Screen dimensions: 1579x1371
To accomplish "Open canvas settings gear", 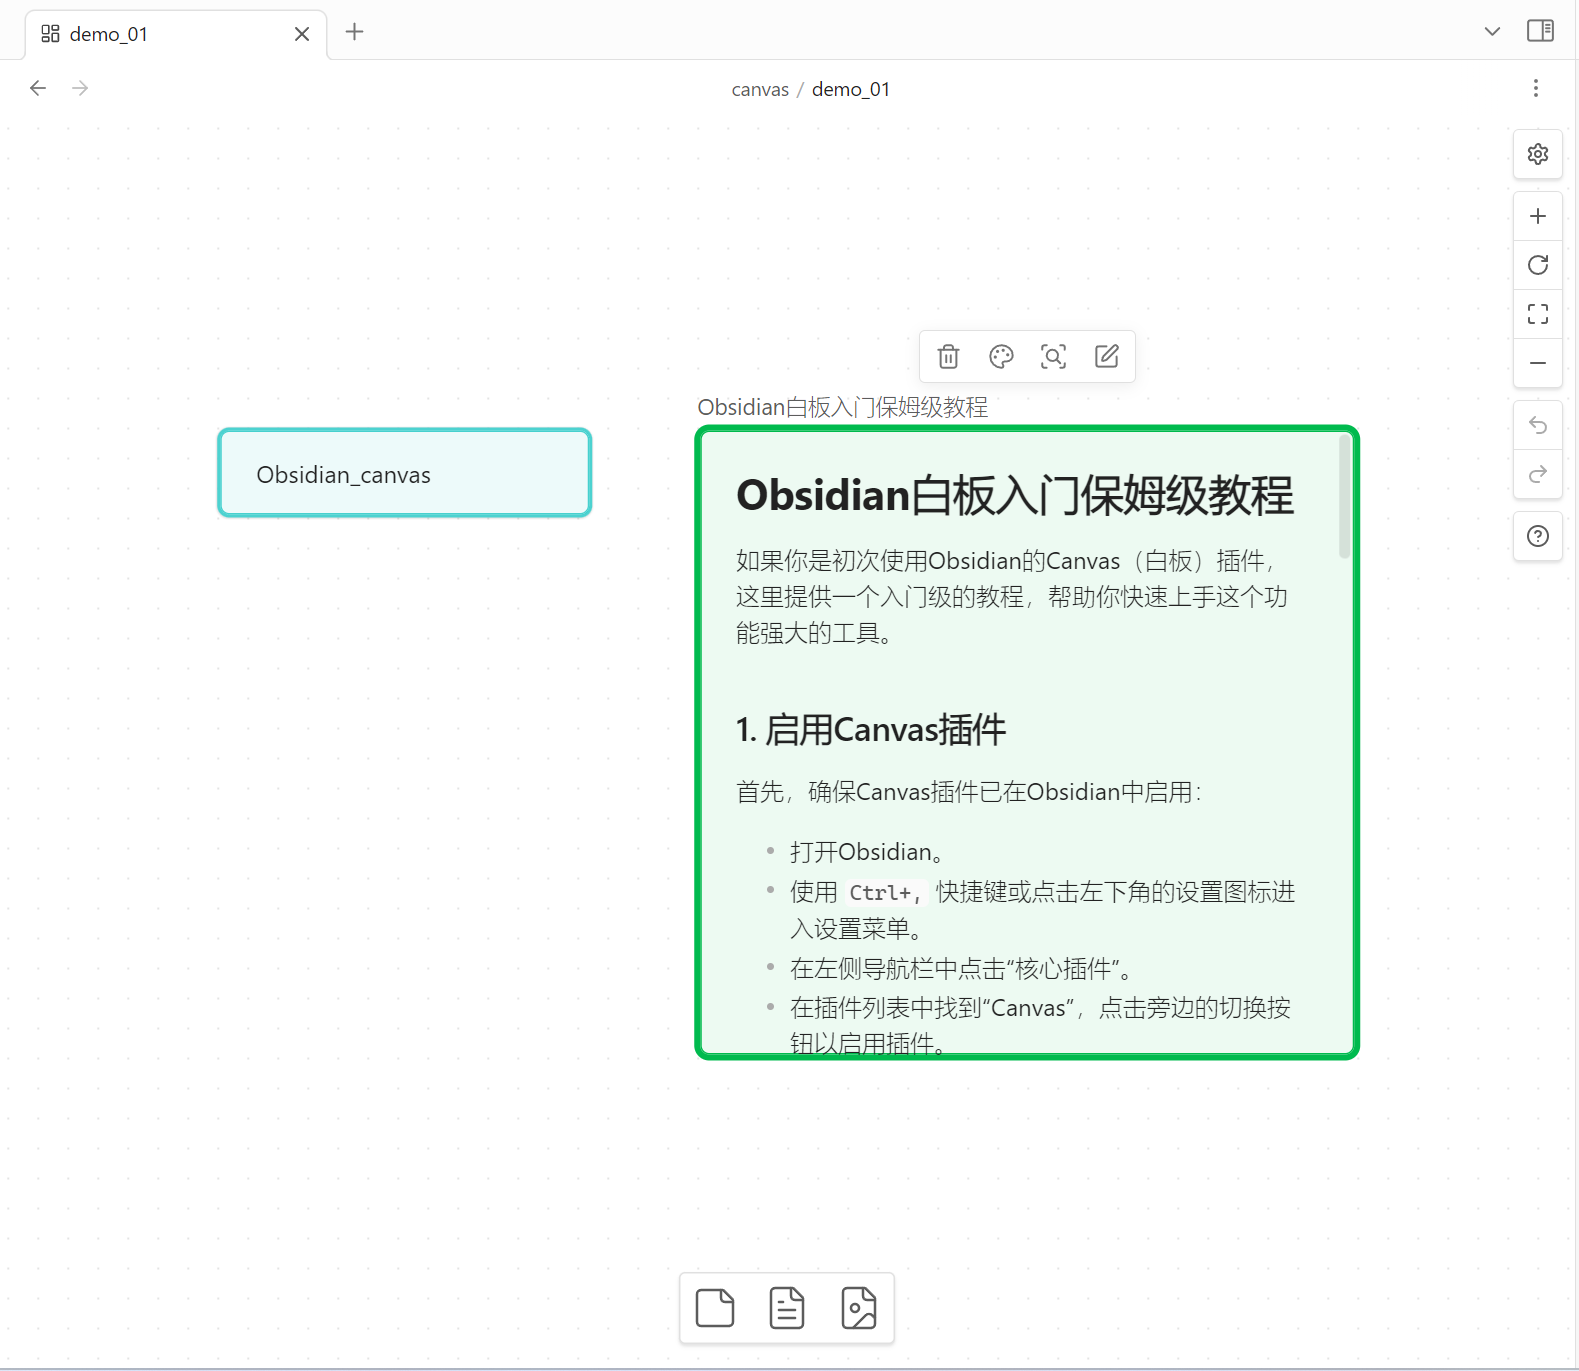I will coord(1538,154).
